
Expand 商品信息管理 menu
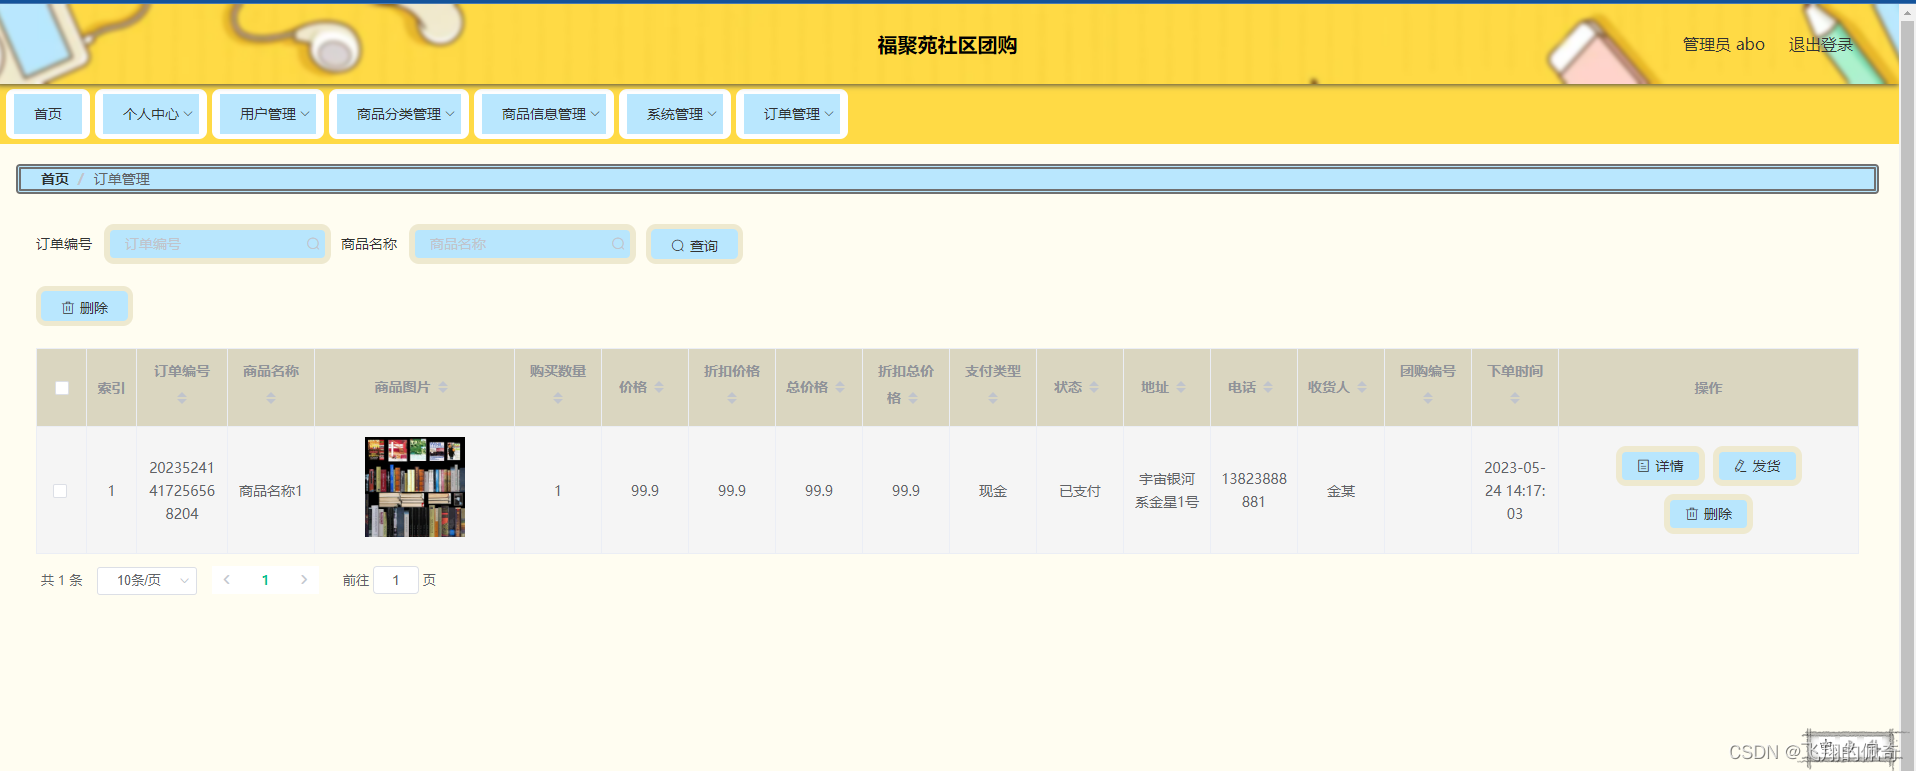[x=544, y=114]
